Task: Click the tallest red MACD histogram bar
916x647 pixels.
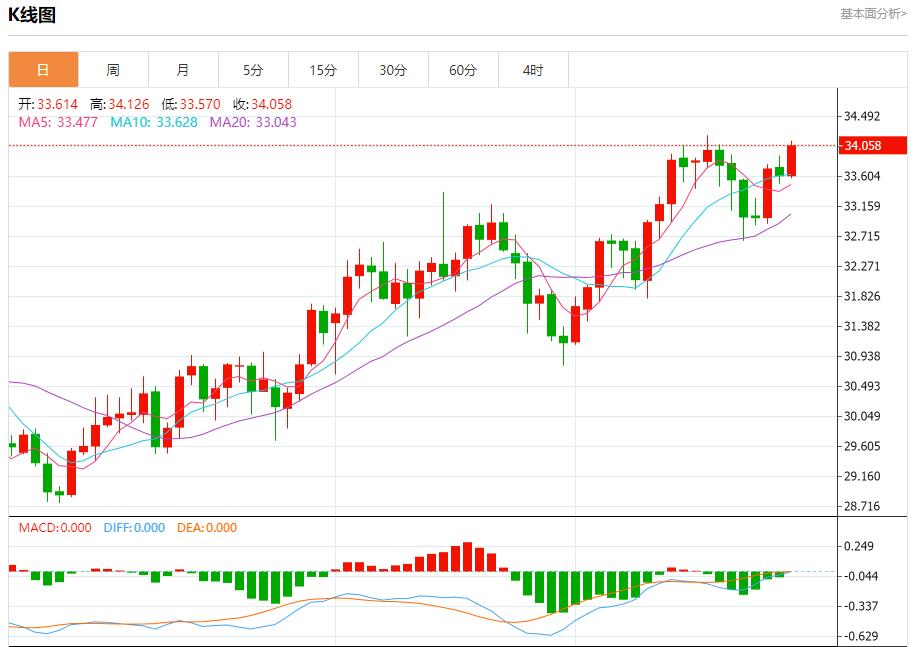Action: [x=467, y=557]
